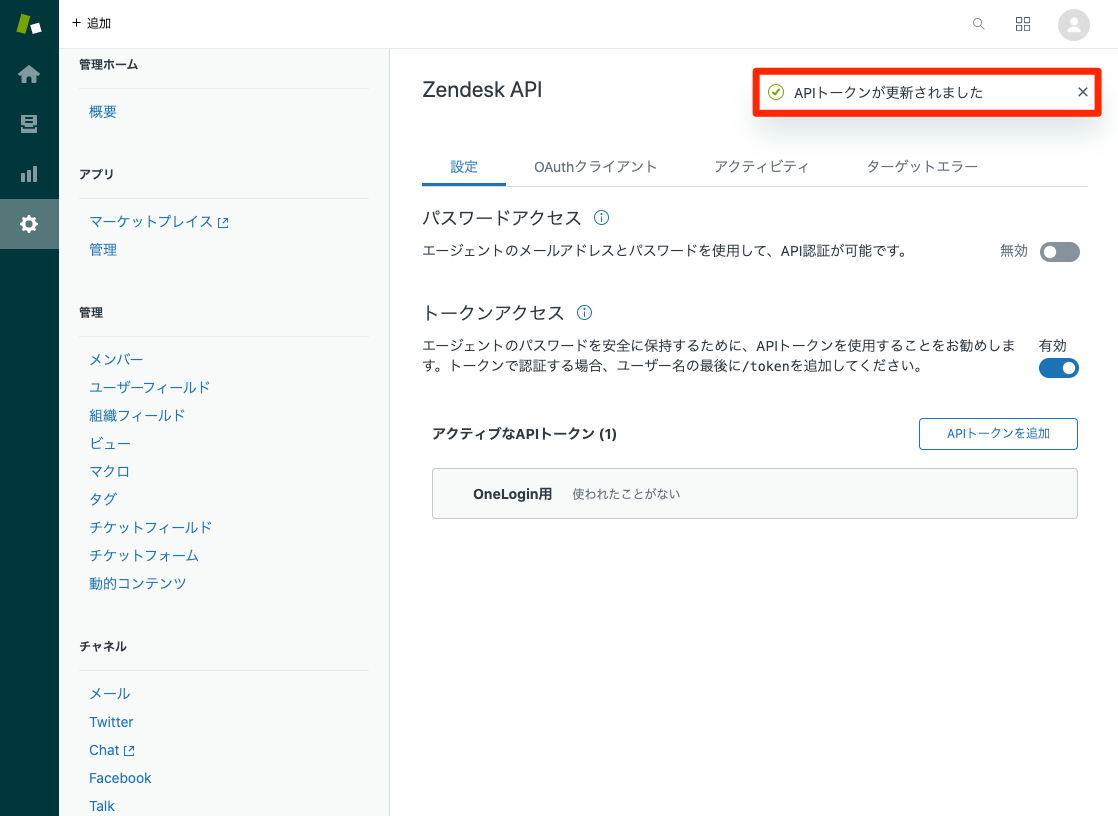Open the 概要 link

103,112
